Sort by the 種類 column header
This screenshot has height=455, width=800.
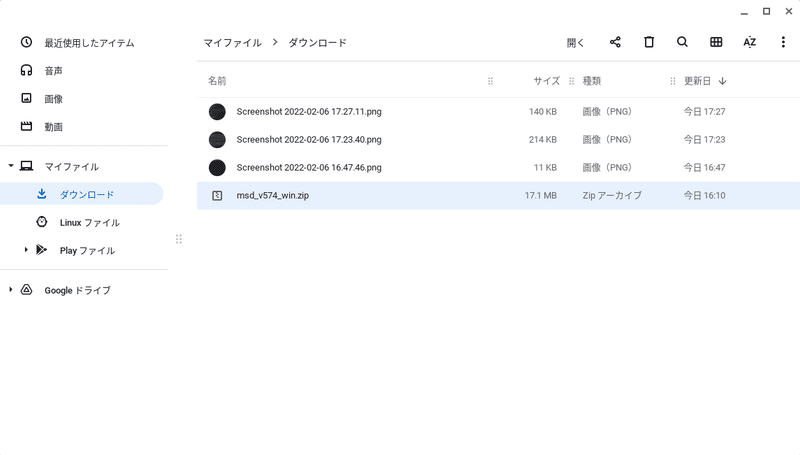pyautogui.click(x=592, y=81)
